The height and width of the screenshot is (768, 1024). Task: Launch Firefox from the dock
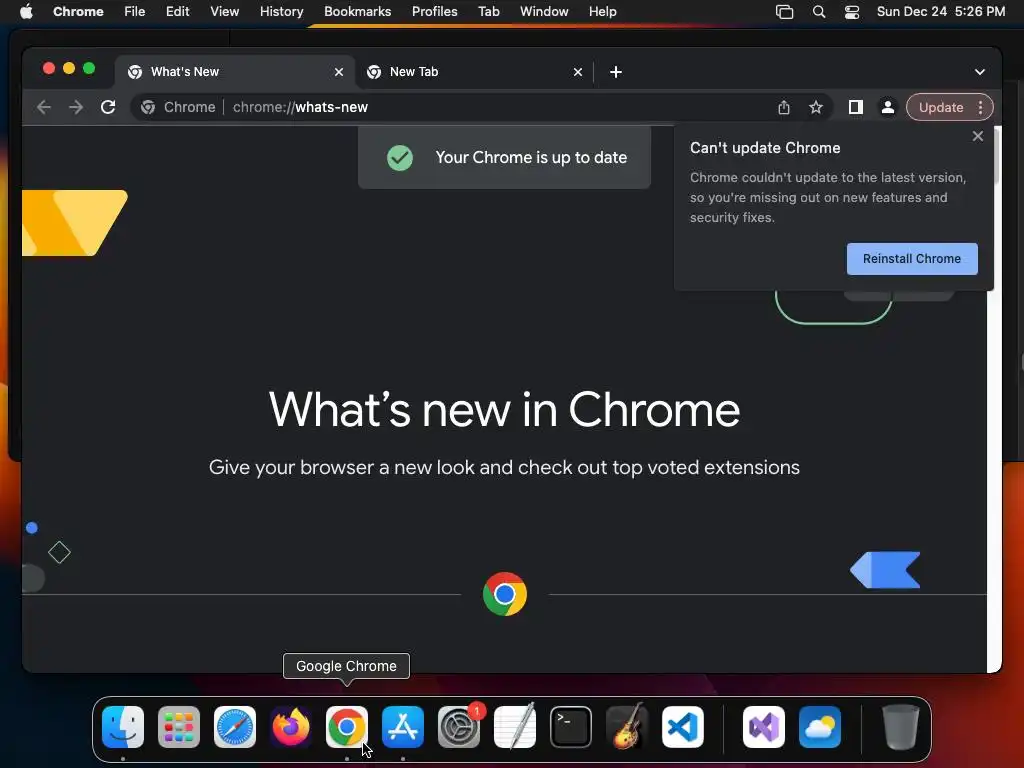[x=291, y=727]
